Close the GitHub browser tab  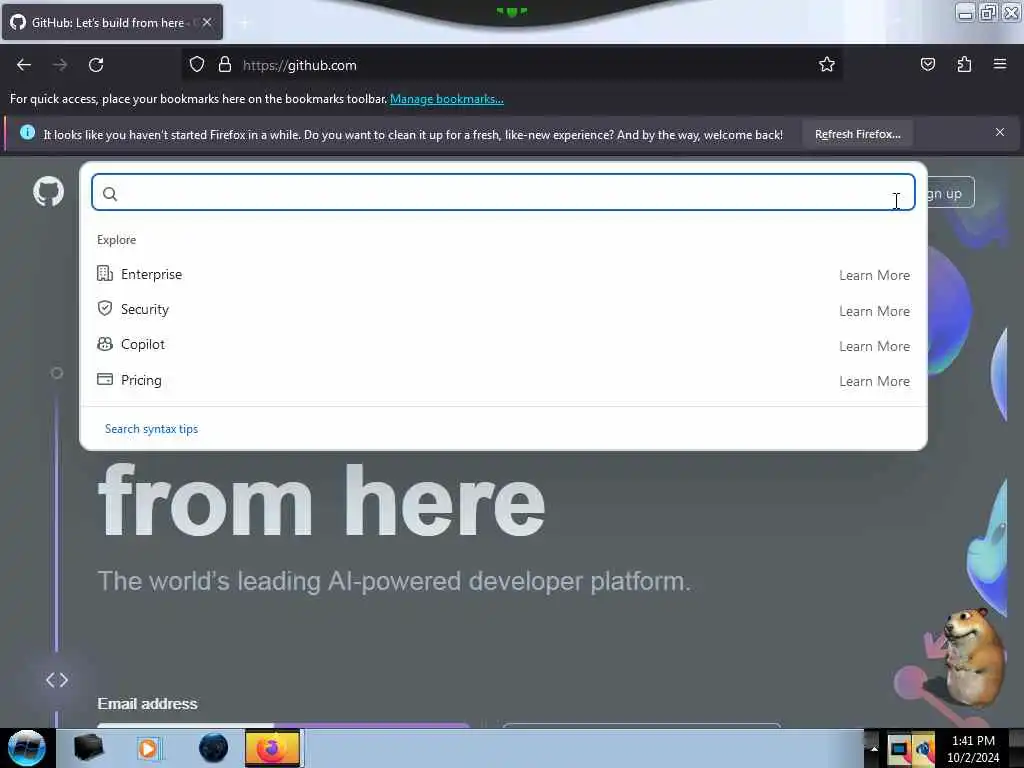[x=206, y=22]
